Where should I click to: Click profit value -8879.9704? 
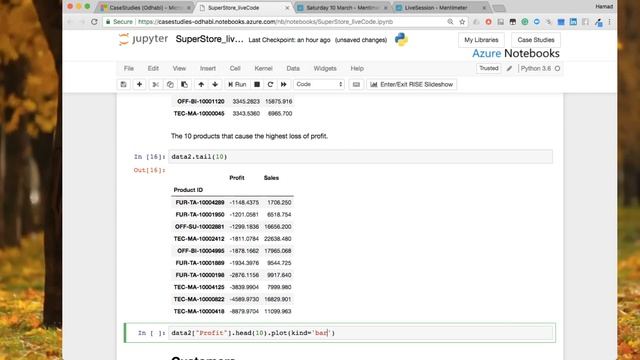[244, 311]
